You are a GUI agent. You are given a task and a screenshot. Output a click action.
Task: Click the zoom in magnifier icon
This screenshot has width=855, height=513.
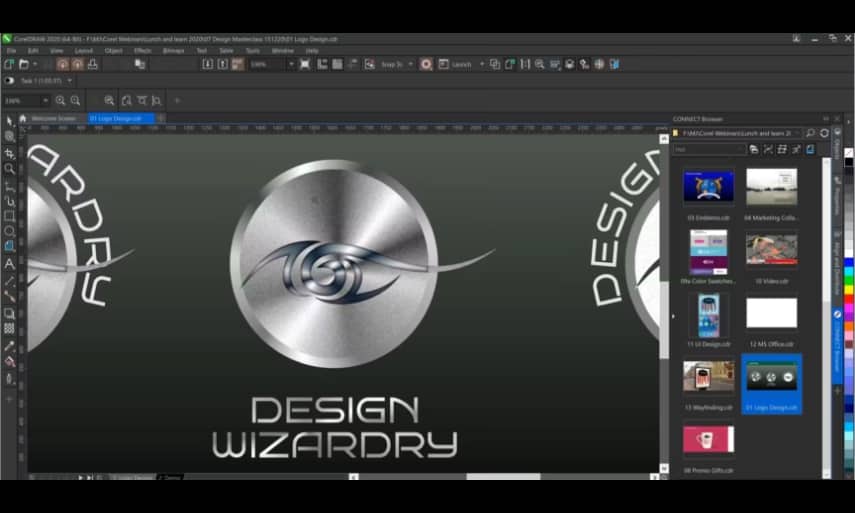tap(60, 101)
